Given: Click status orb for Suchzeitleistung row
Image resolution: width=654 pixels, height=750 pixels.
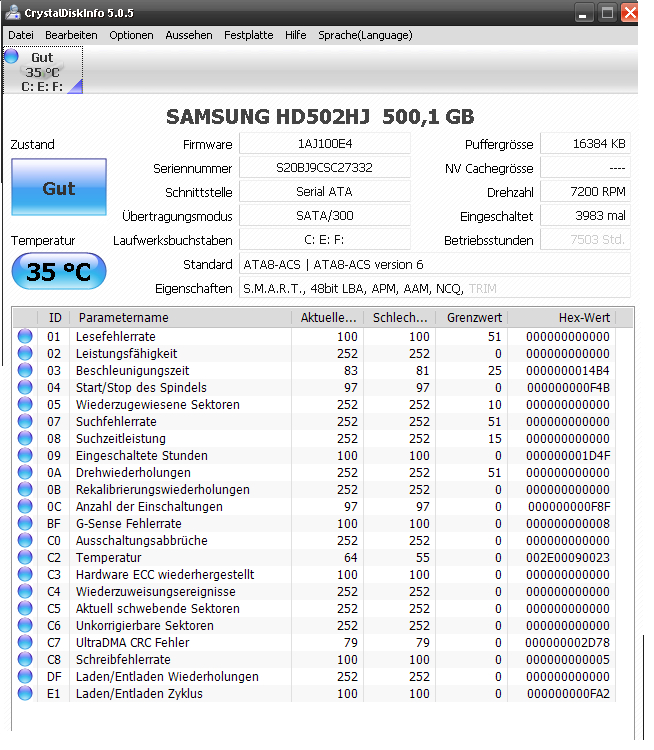Looking at the screenshot, I should click(25, 438).
